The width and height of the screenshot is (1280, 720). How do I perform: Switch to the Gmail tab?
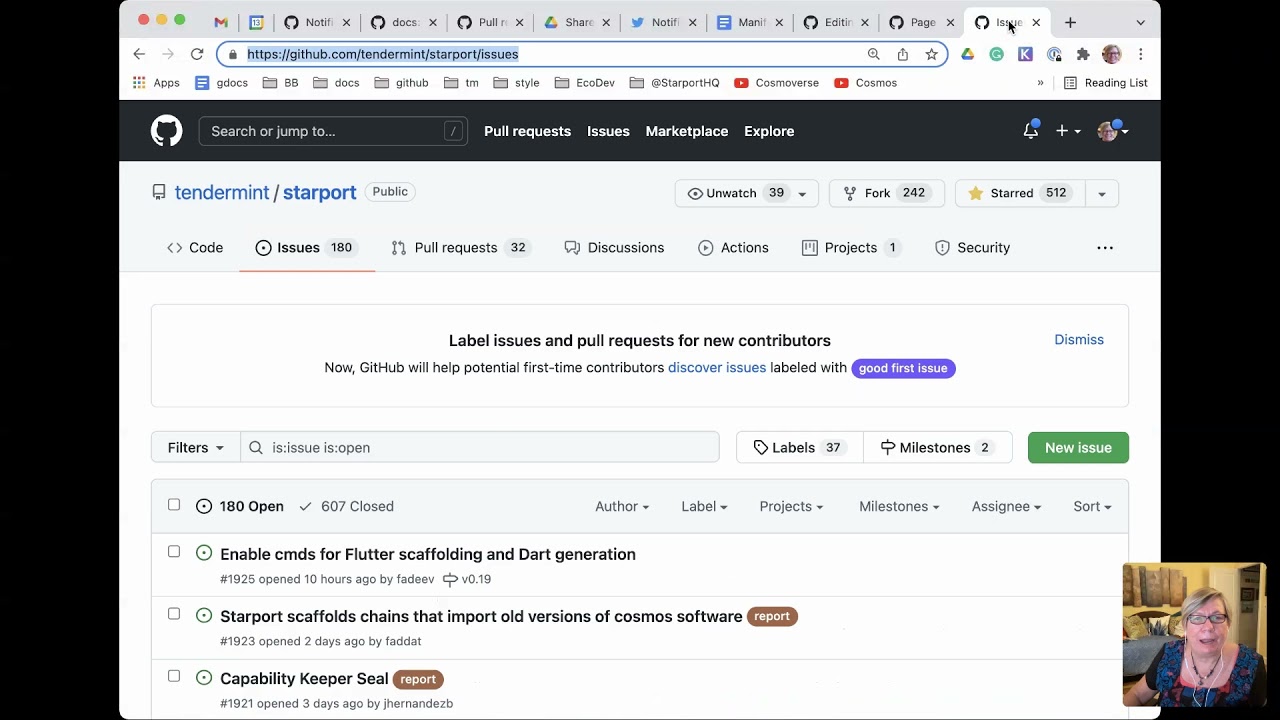tap(221, 22)
